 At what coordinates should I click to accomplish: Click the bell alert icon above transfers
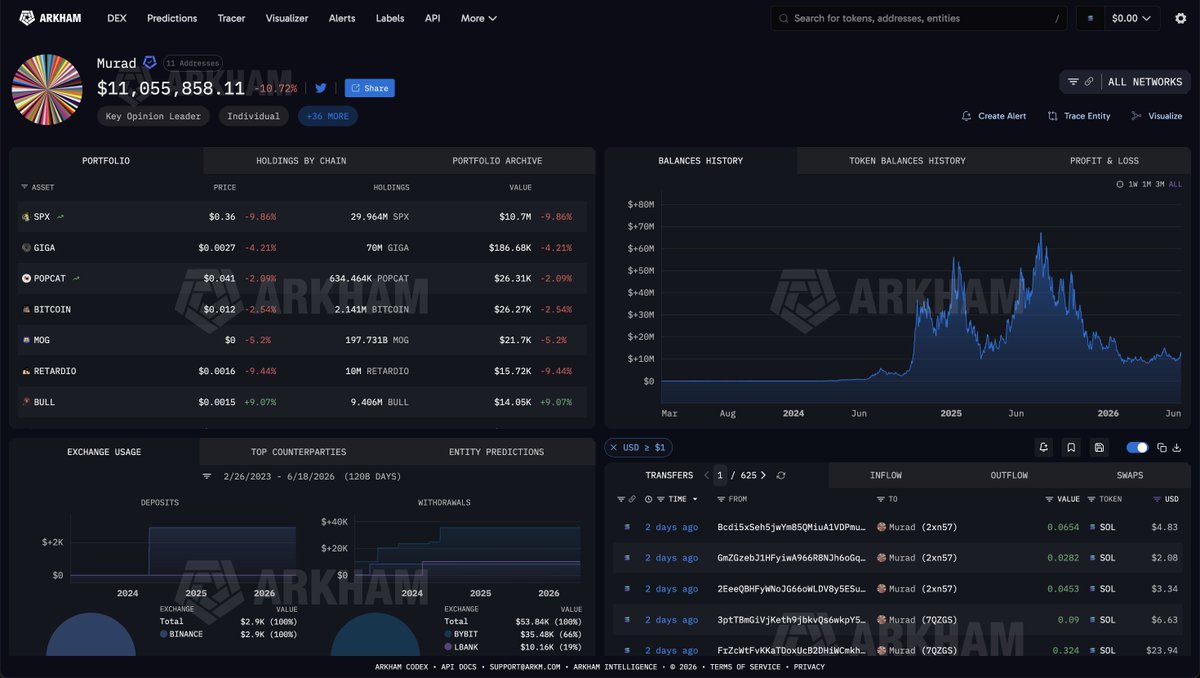coord(1043,448)
